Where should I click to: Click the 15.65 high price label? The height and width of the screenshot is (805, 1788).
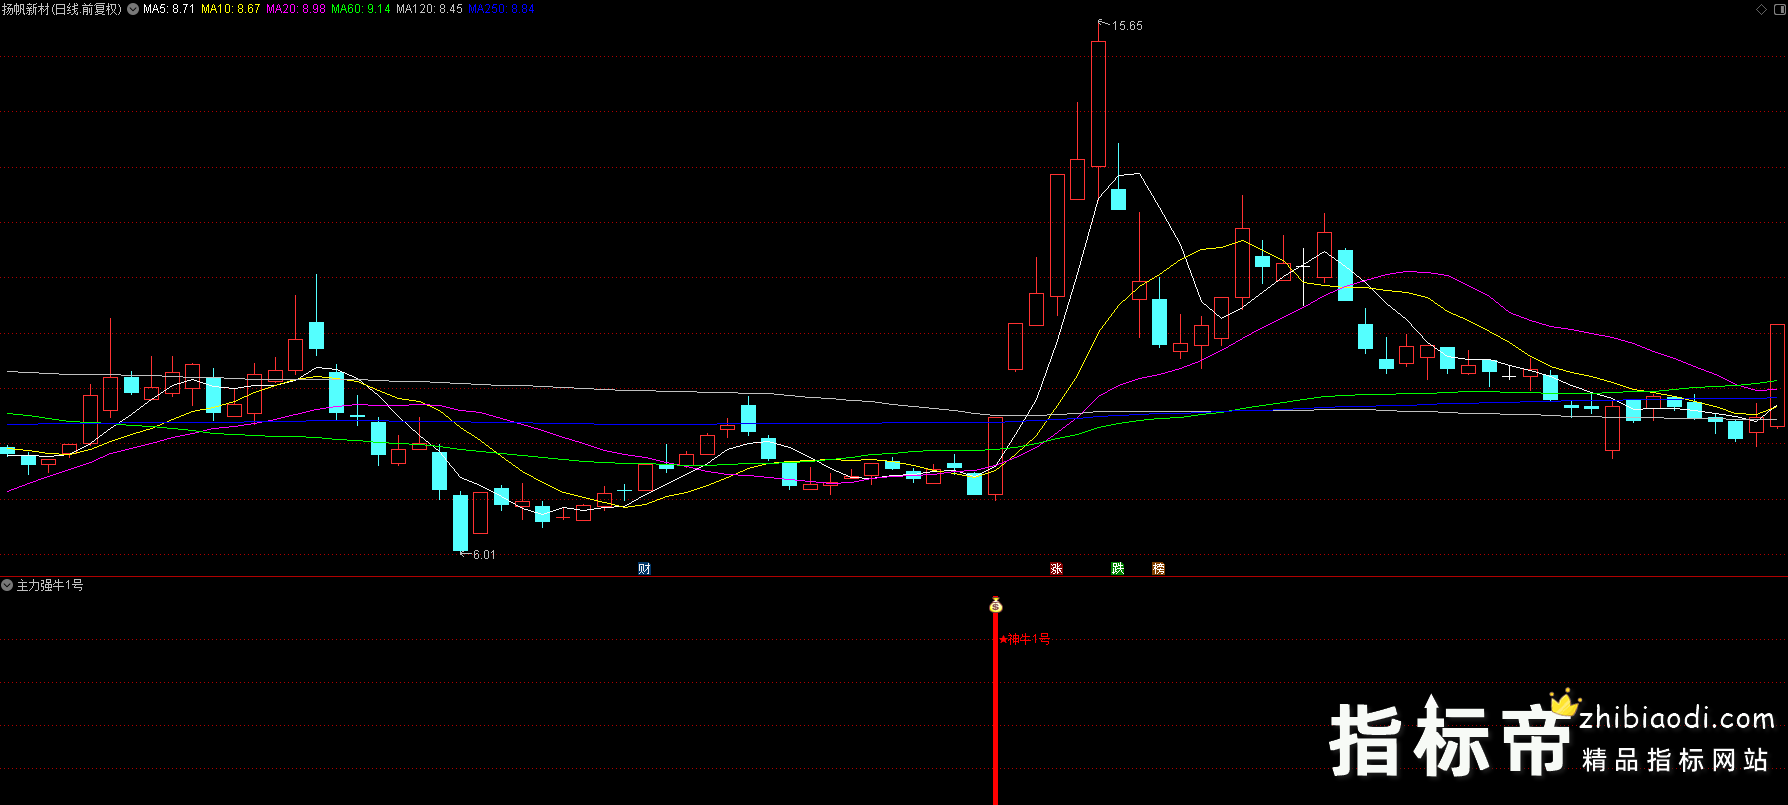(x=1127, y=26)
